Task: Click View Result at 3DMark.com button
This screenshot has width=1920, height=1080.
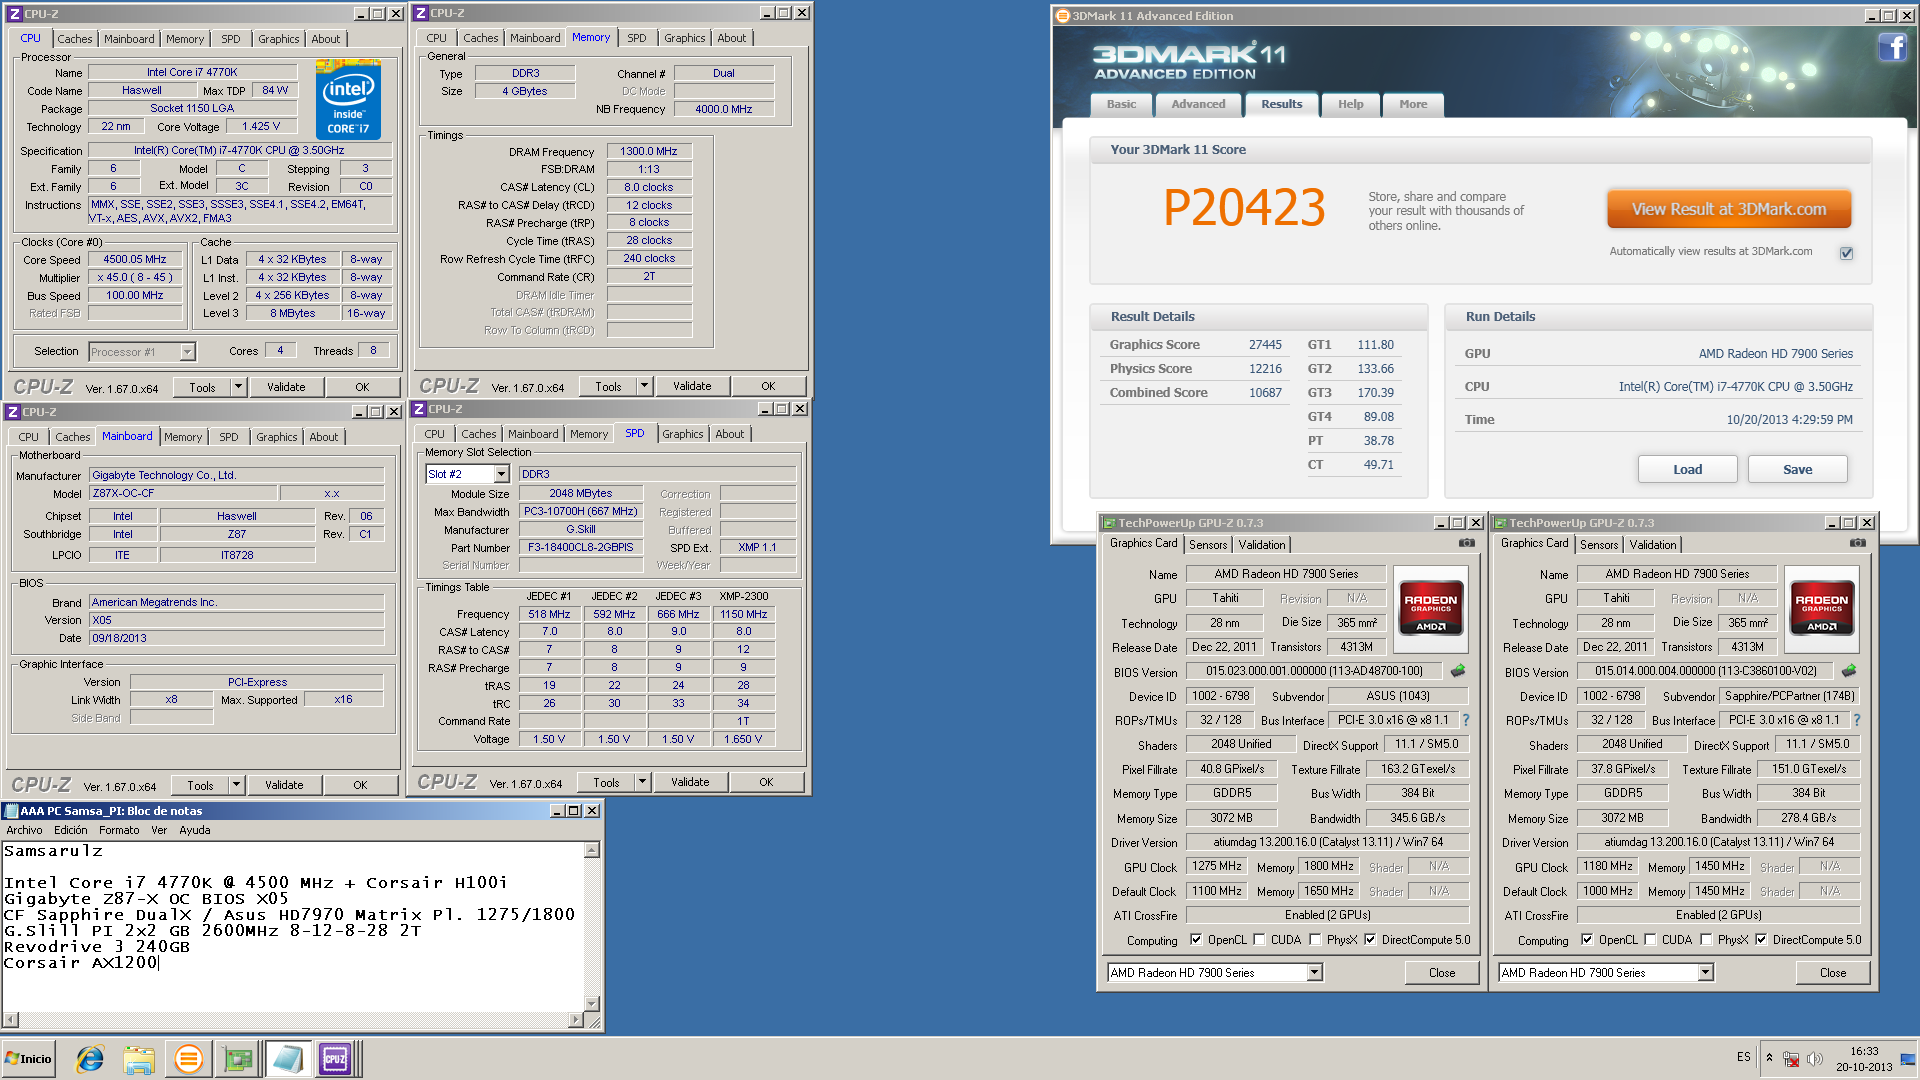Action: click(x=1729, y=210)
